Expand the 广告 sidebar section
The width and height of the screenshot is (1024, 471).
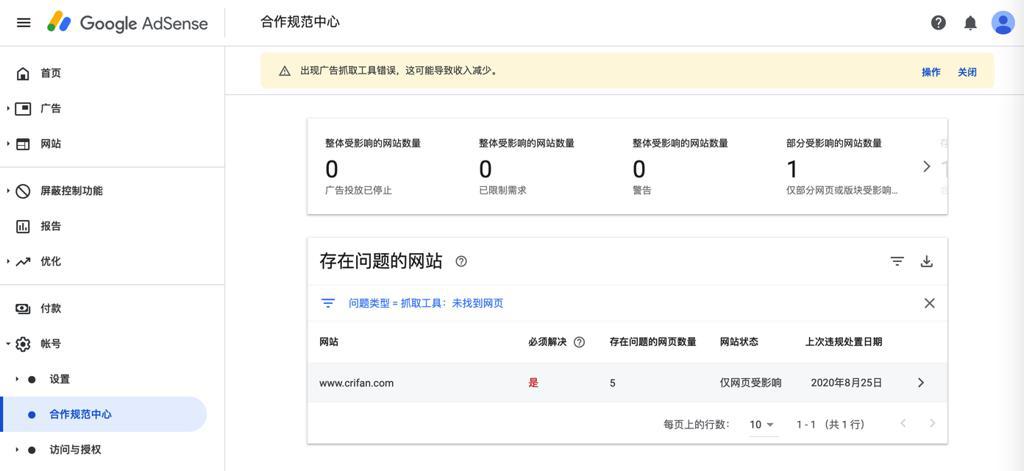point(9,108)
